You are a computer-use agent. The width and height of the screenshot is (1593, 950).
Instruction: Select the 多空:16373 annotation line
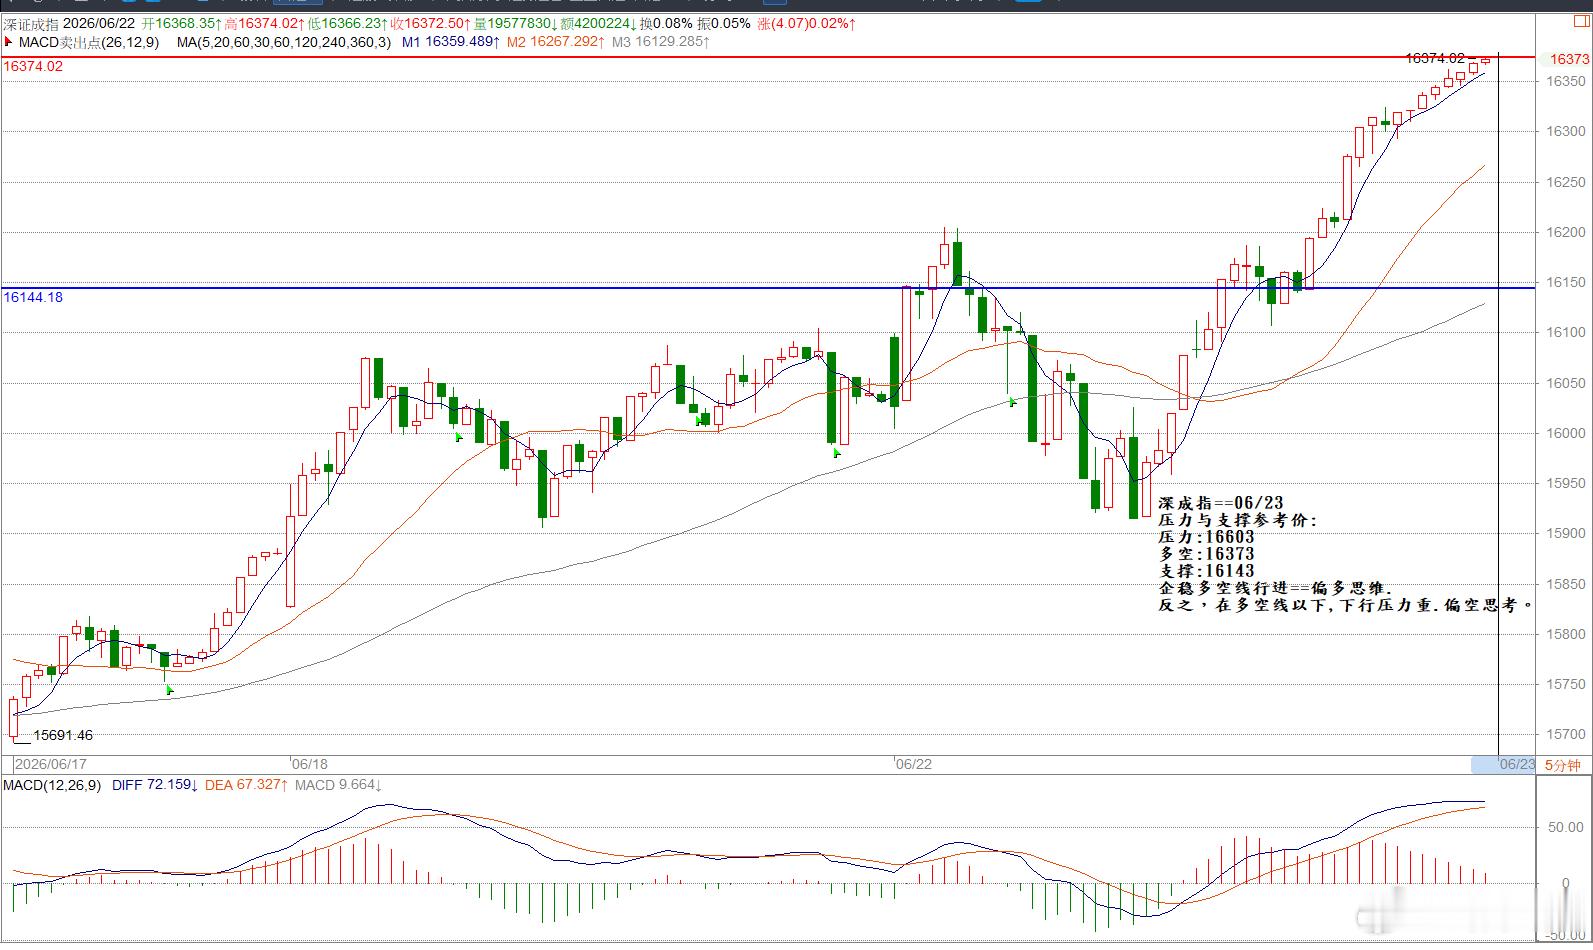(x=1206, y=554)
